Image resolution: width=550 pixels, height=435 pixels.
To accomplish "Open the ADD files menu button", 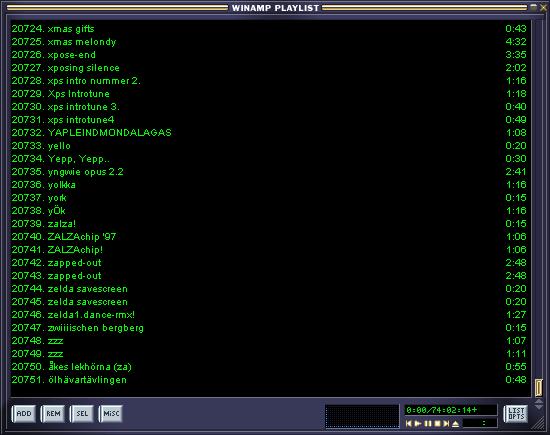I will point(24,414).
